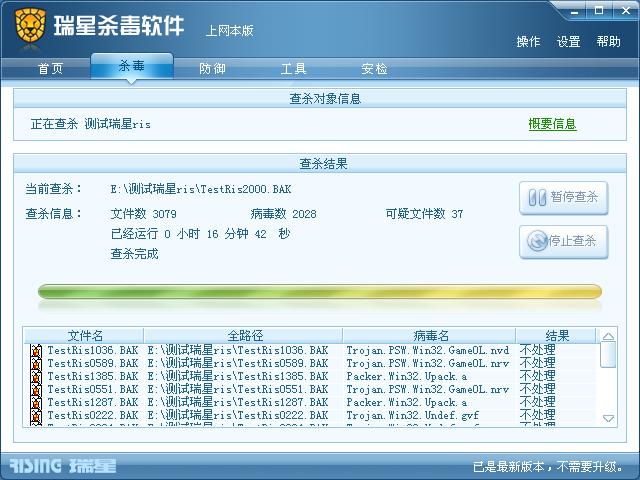Select file name TestRis1287.BAK
Viewport: 640px width, 480px height.
(x=93, y=403)
